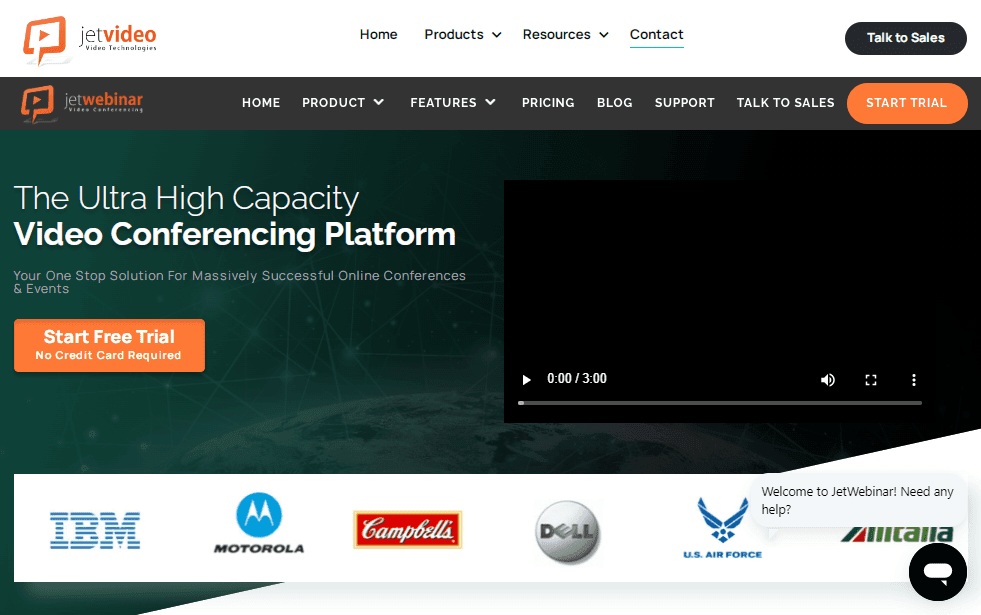Image resolution: width=981 pixels, height=615 pixels.
Task: Open the FEATURES dropdown menu
Action: [x=453, y=103]
